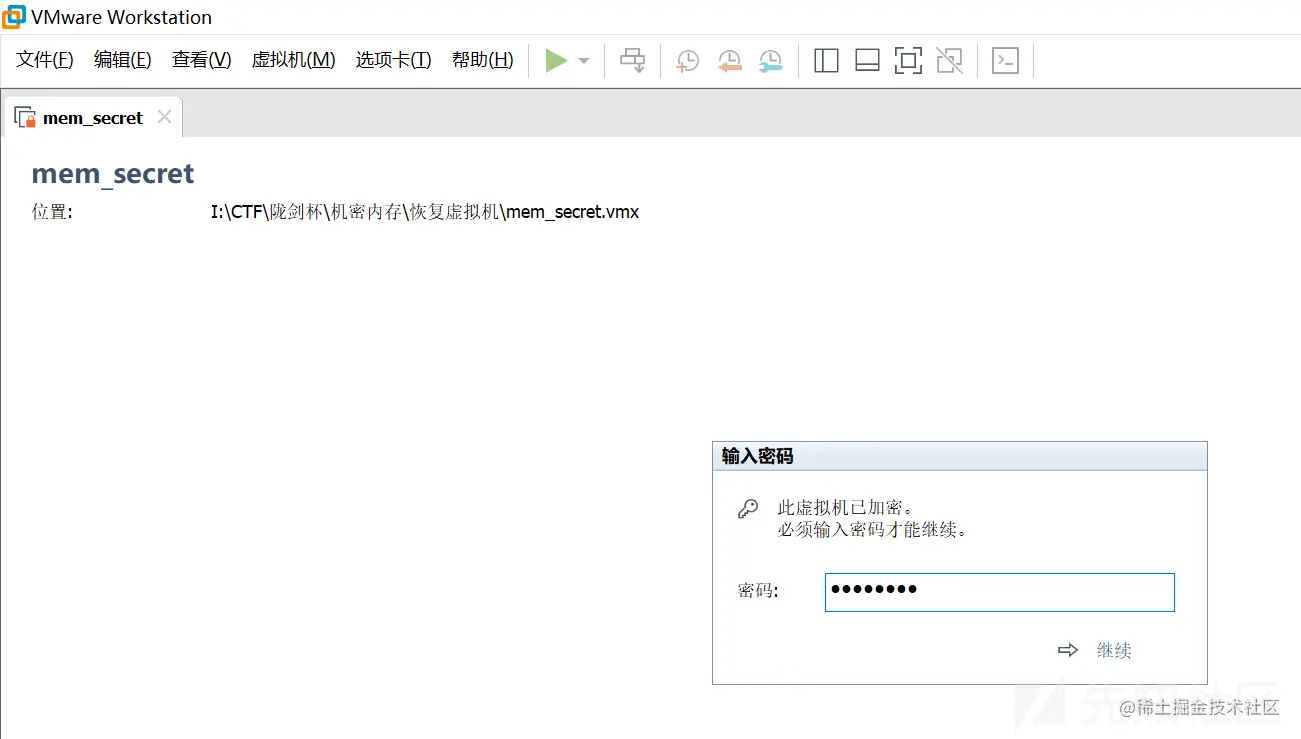Click the 输入密码 dialog title bar

(x=959, y=456)
